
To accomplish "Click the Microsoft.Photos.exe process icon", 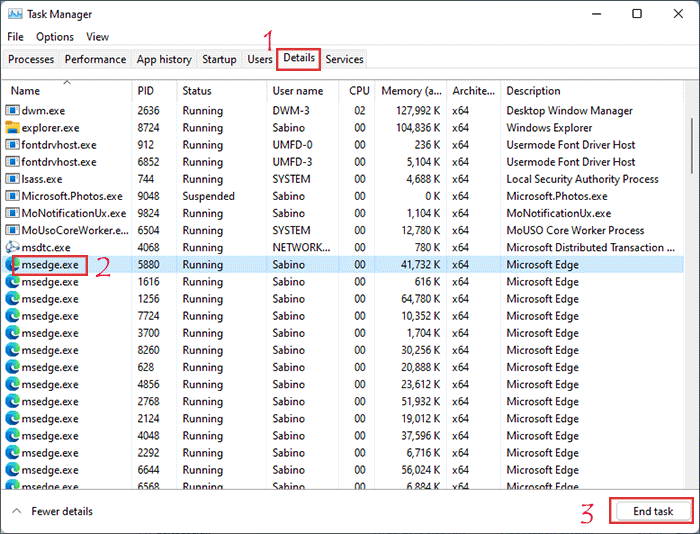I will pyautogui.click(x=12, y=196).
